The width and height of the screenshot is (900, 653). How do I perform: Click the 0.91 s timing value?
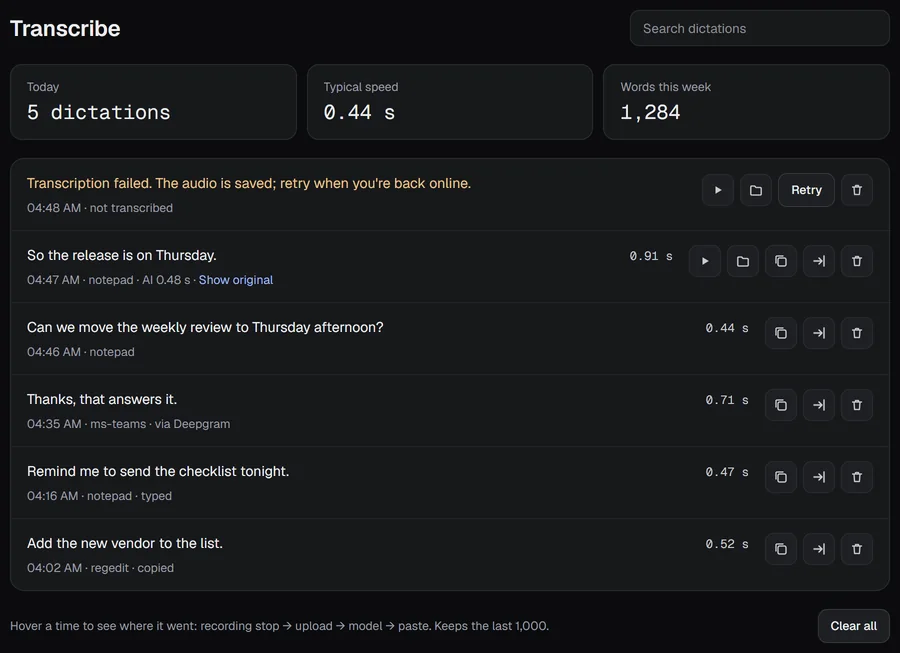(651, 256)
